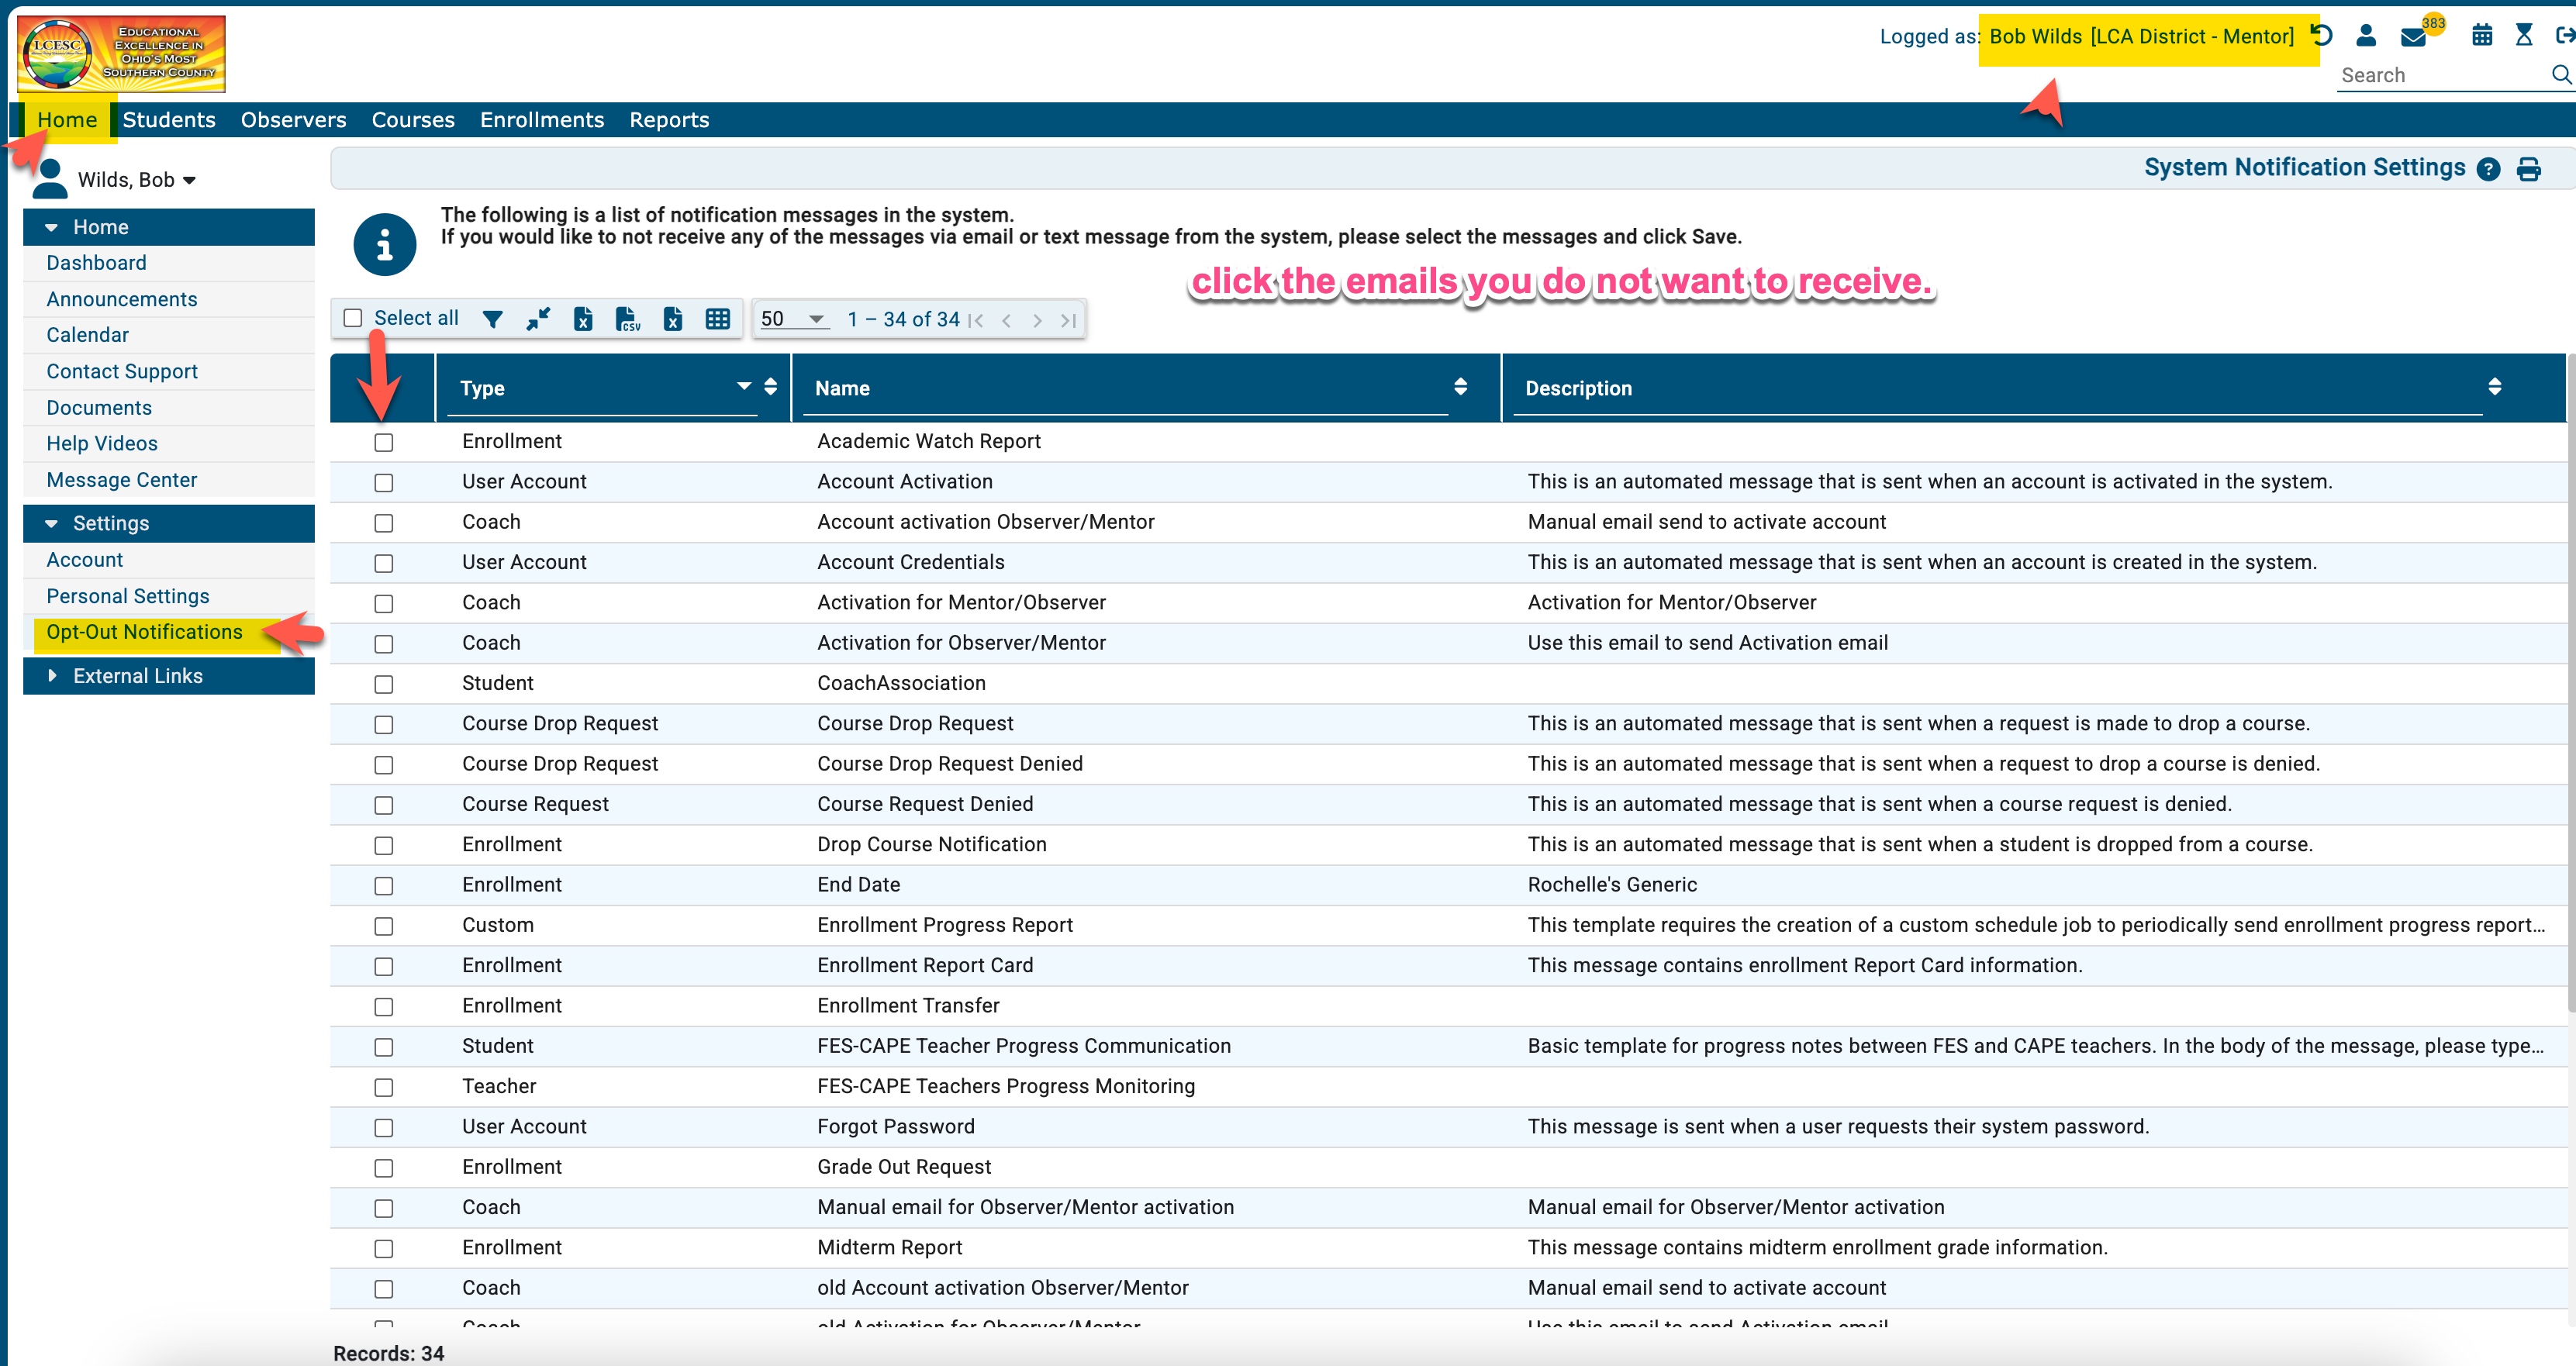
Task: Click the Search input field
Action: 2442,75
